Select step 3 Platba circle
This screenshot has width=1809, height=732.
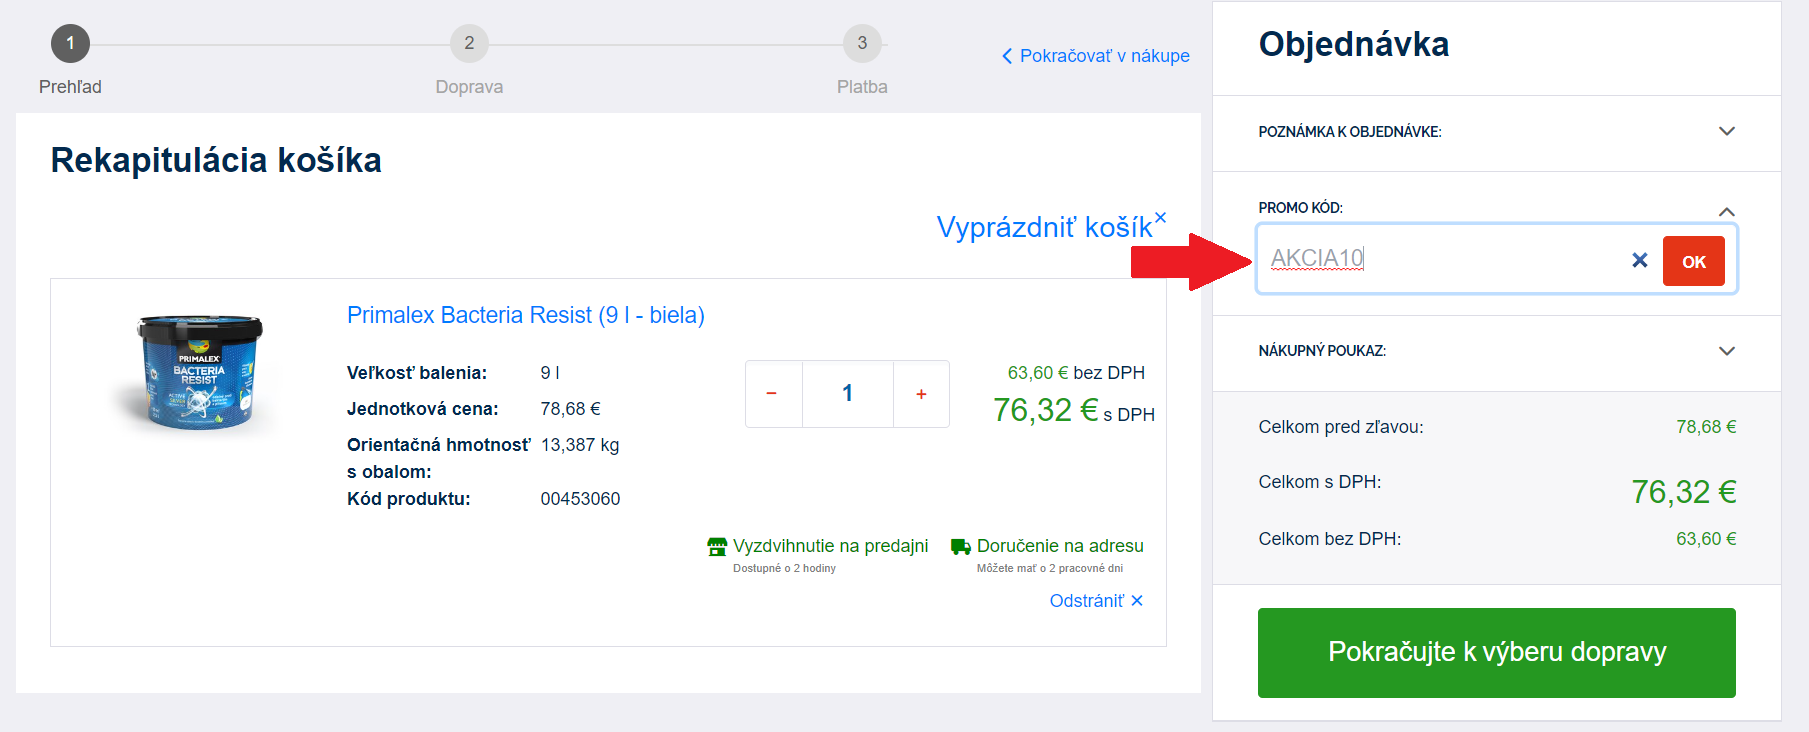point(862,43)
